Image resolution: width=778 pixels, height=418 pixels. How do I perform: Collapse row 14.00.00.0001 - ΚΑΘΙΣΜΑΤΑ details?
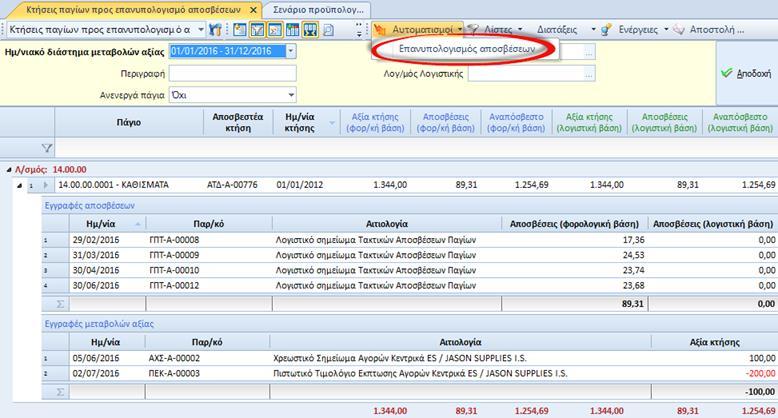(x=19, y=185)
